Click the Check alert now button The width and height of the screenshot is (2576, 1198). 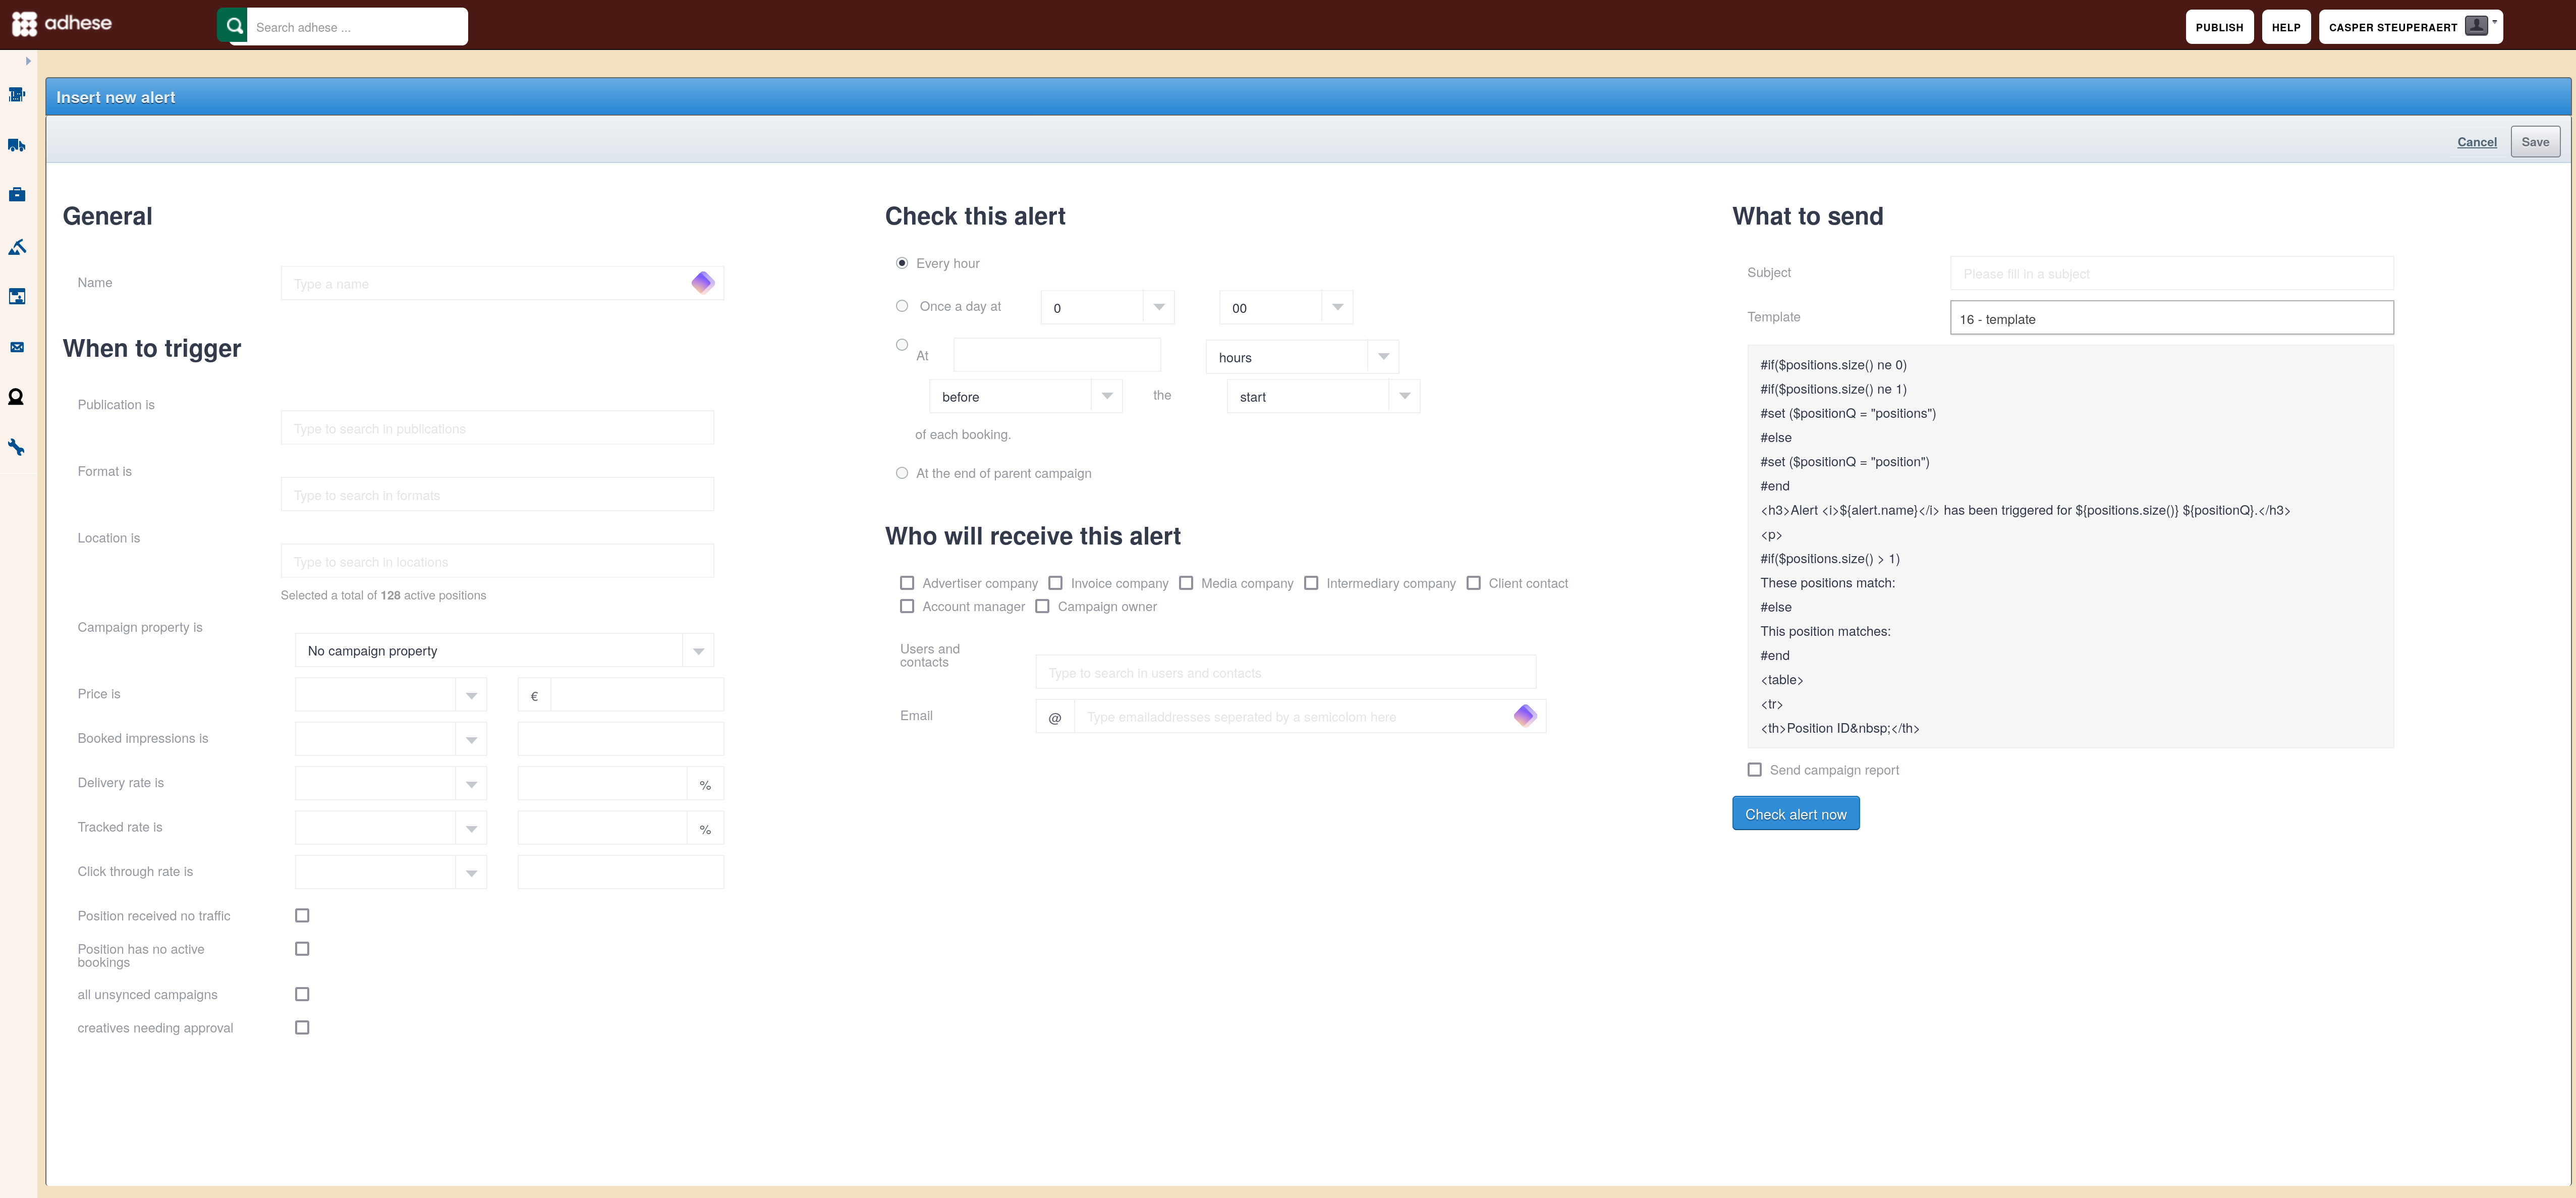point(1795,814)
